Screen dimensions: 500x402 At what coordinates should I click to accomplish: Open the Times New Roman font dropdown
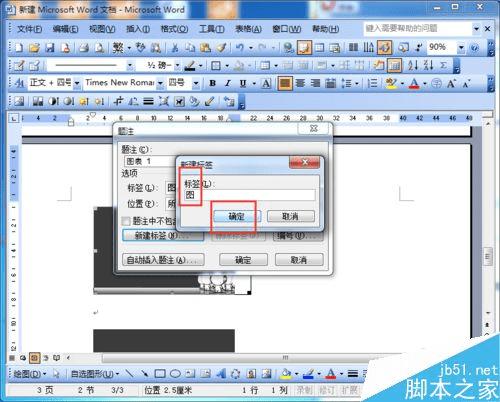(161, 83)
